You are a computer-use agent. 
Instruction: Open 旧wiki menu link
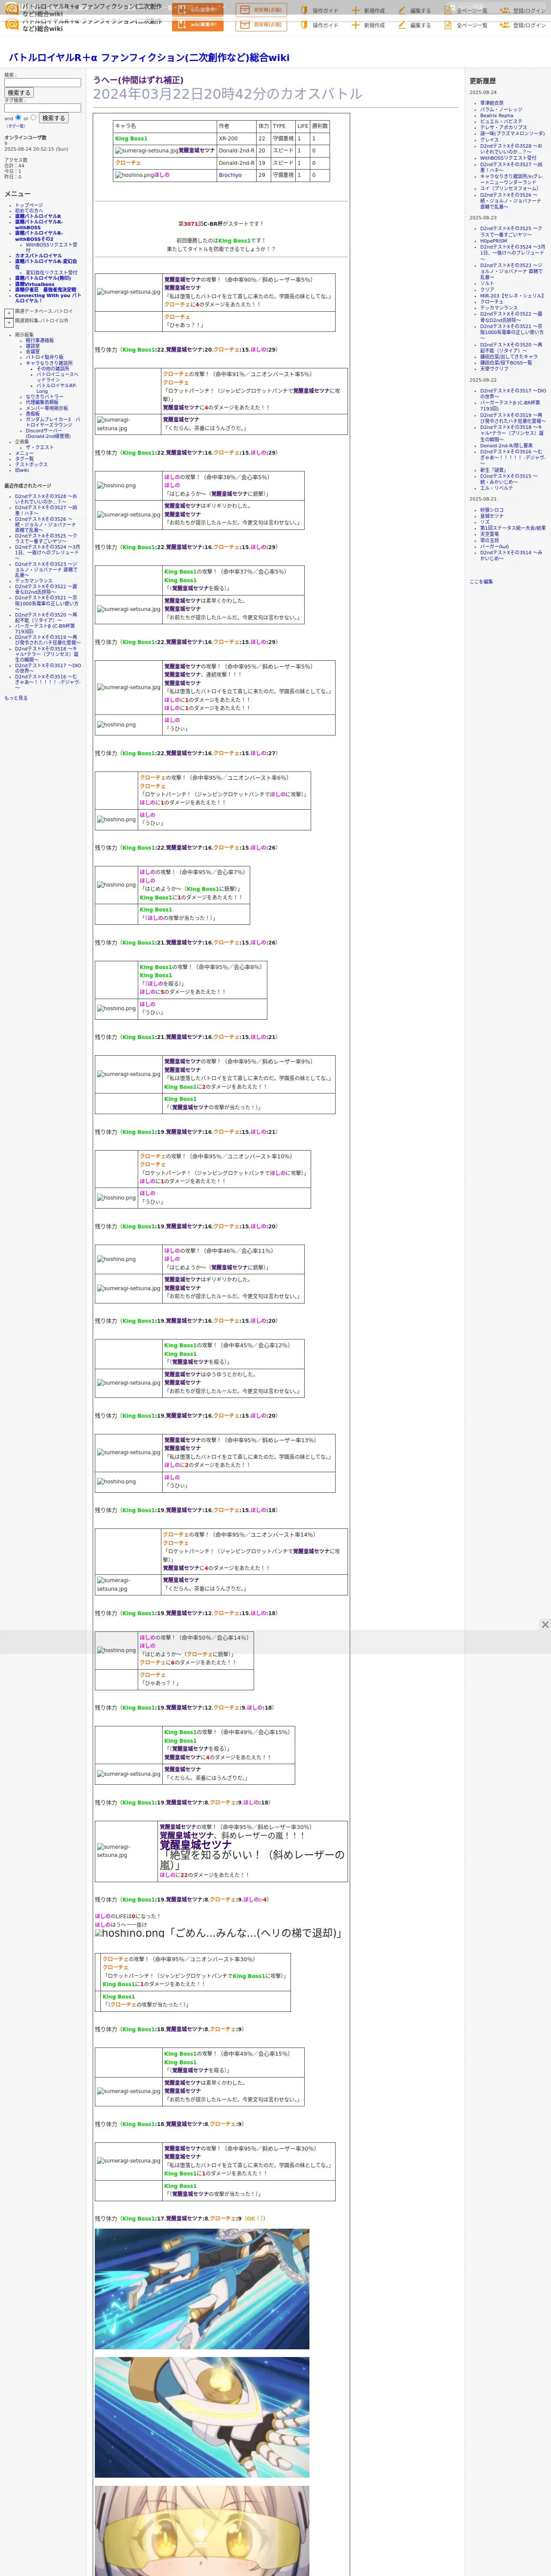pyautogui.click(x=22, y=471)
